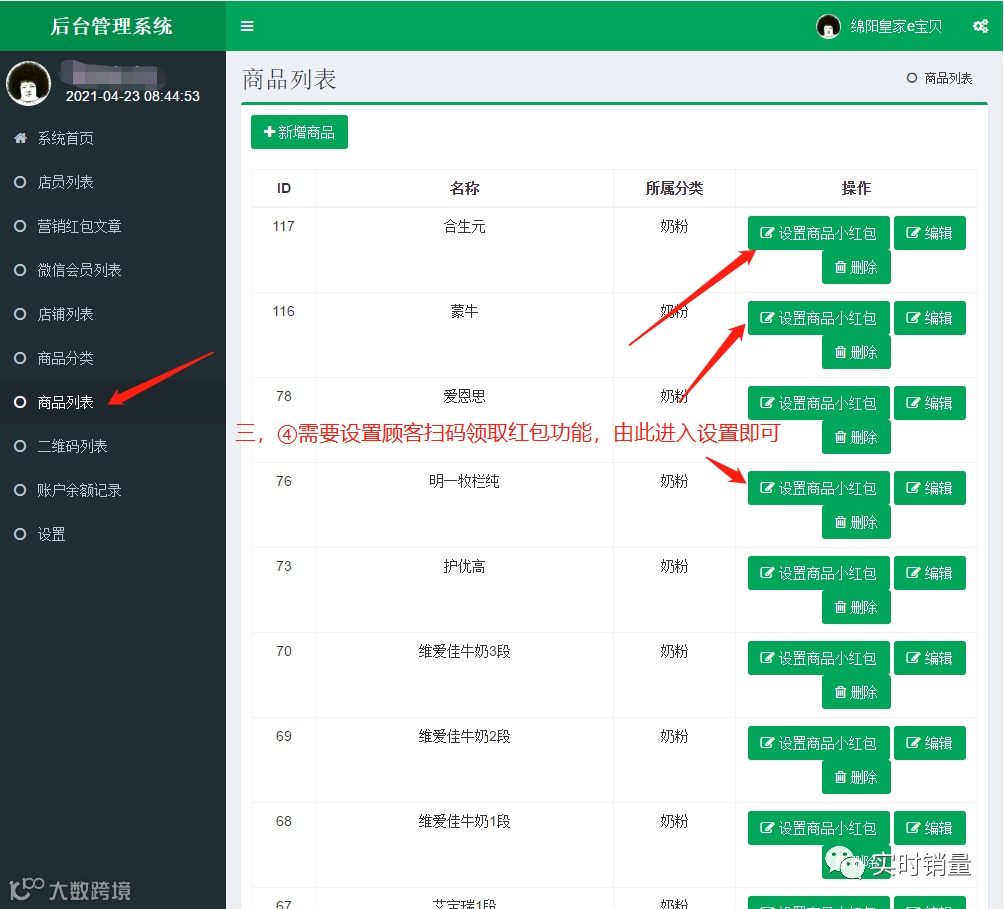Image resolution: width=1004 pixels, height=909 pixels.
Task: Click 设置商品小红包 for 明一牧栏纯
Action: click(818, 488)
